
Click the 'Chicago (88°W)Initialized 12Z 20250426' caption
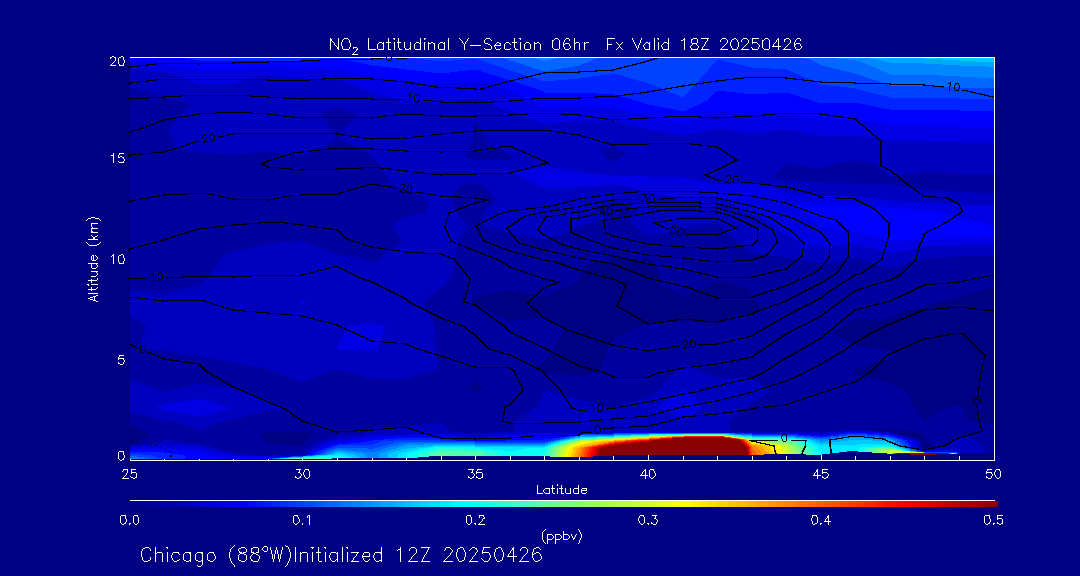pos(341,555)
